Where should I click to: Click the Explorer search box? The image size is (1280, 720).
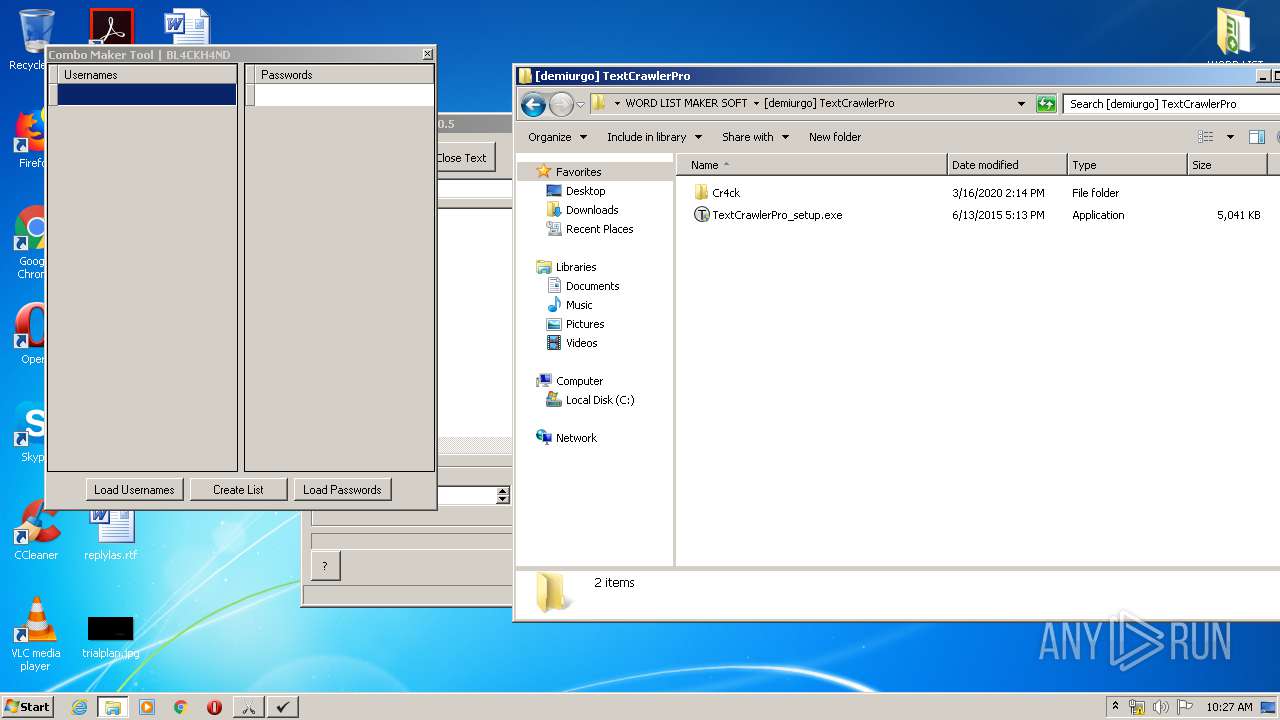(x=1170, y=103)
